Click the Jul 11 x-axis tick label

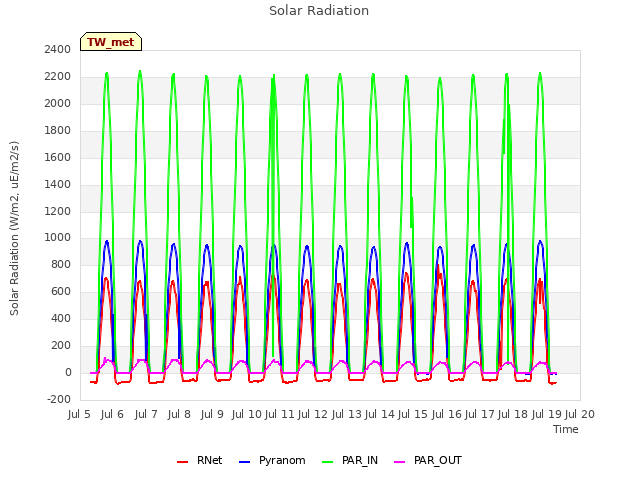280,414
